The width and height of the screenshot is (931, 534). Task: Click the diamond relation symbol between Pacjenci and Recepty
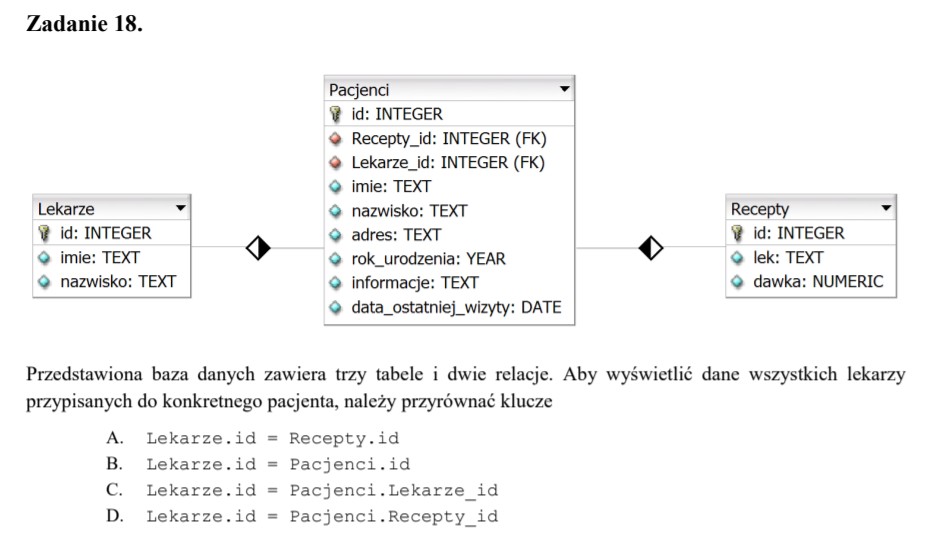coord(651,247)
